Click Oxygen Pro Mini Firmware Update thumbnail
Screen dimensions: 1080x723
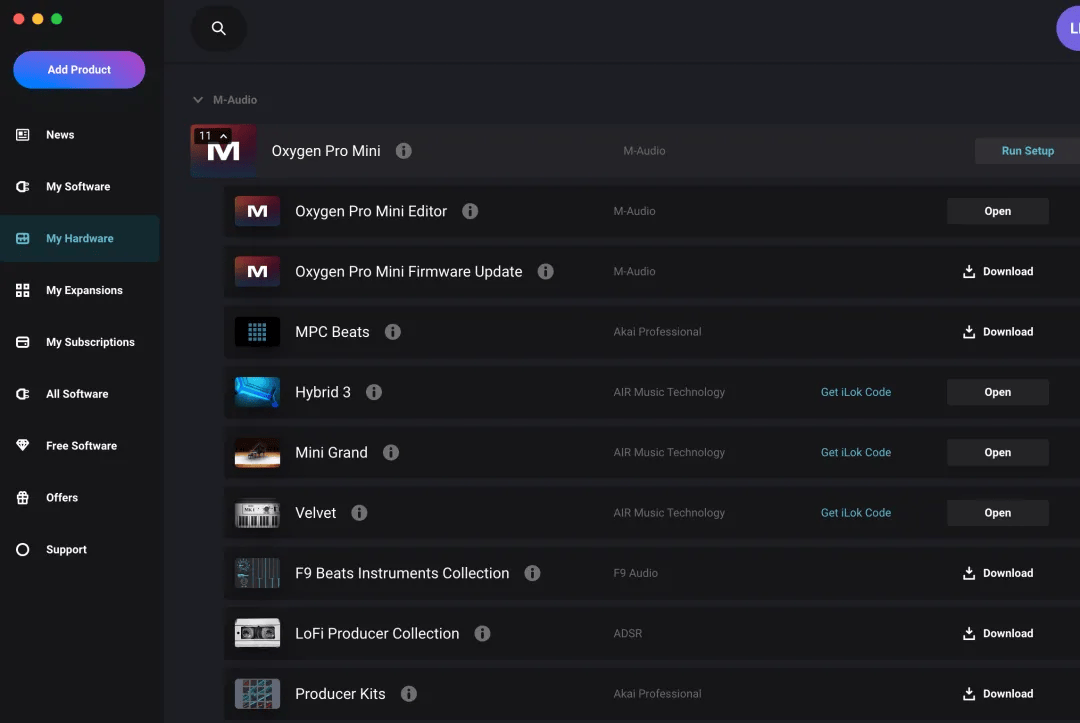pos(257,271)
